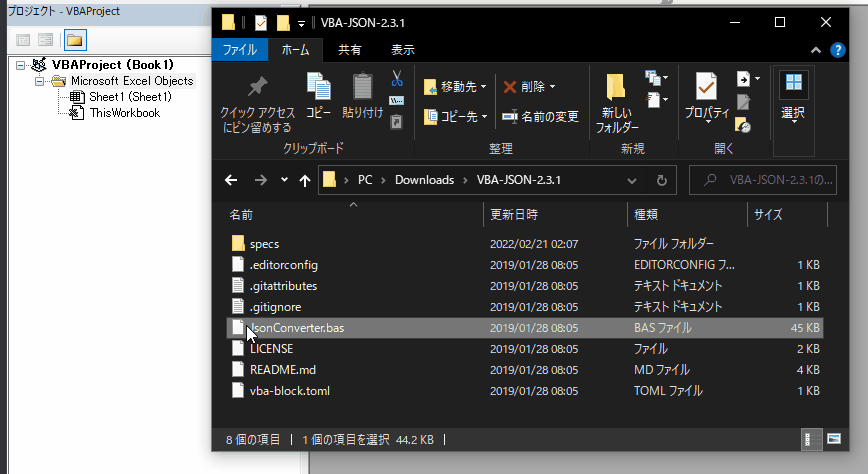Switch to the Home ribbon tab

[x=295, y=50]
